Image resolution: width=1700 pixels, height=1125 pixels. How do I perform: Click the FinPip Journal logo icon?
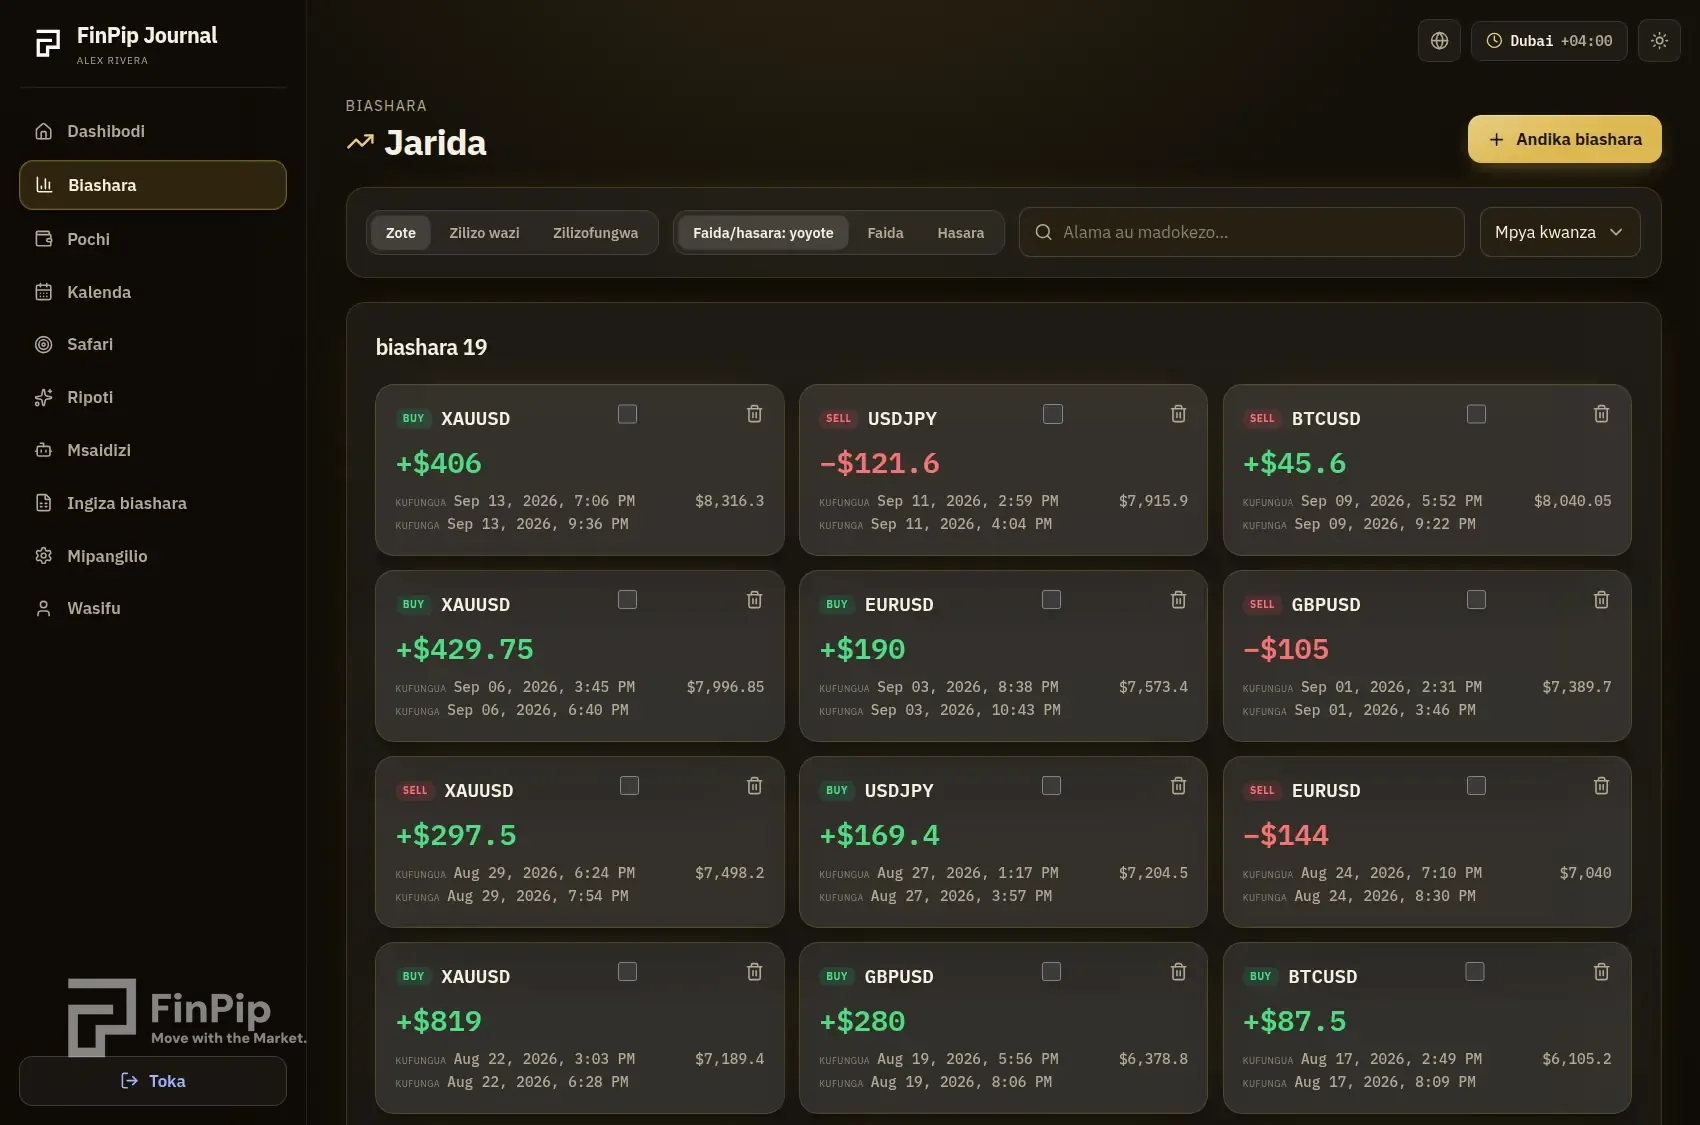click(x=48, y=44)
